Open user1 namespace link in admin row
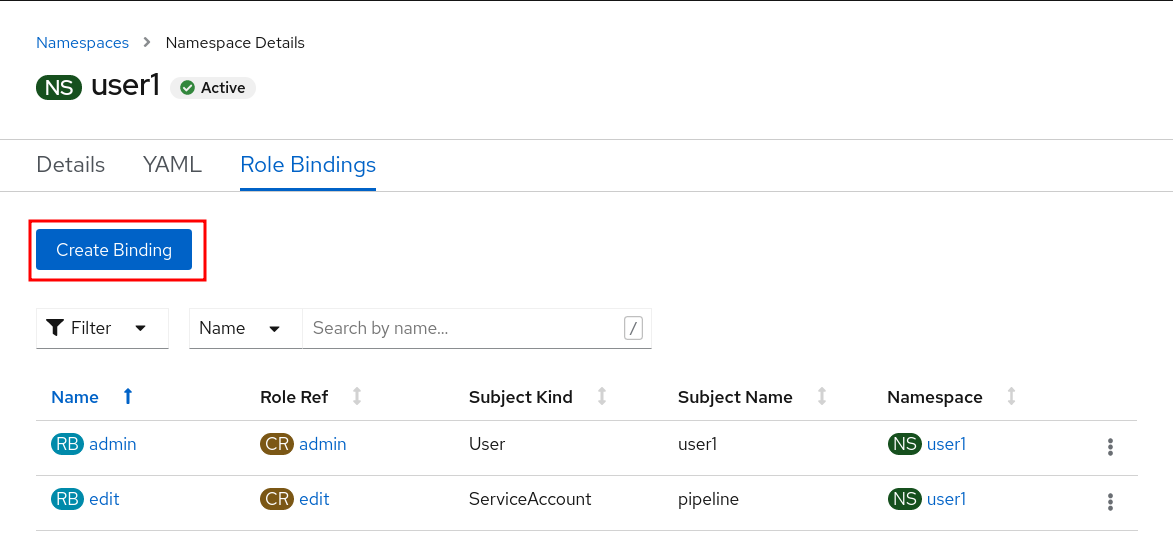The image size is (1173, 540). click(946, 444)
